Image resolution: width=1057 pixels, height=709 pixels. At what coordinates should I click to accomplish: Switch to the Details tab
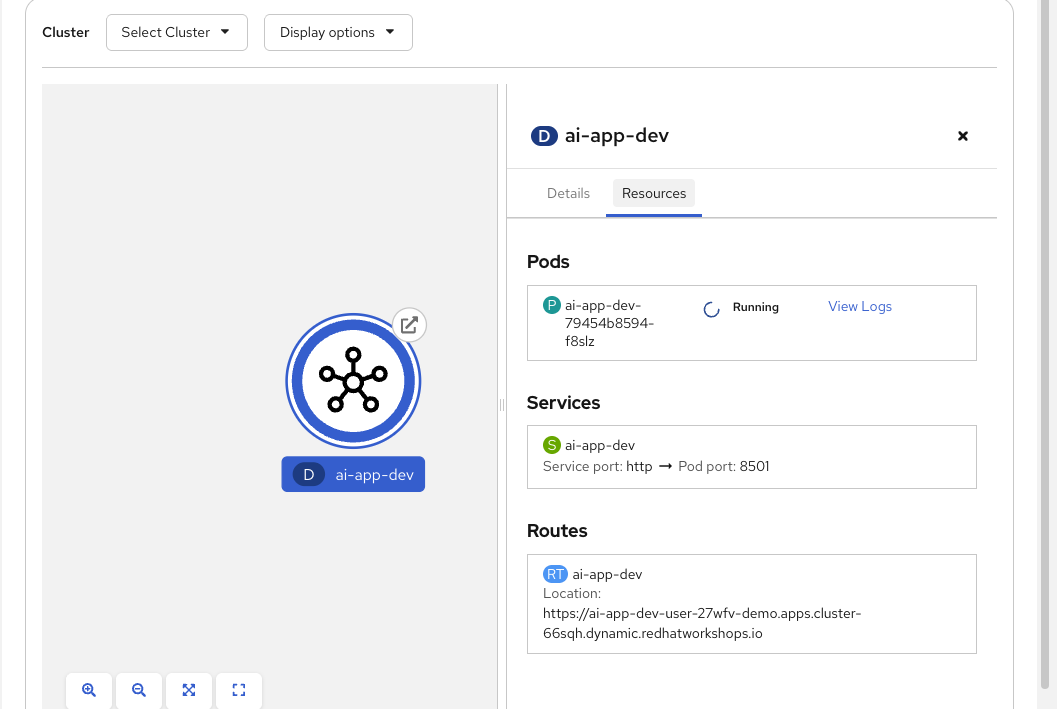pos(568,193)
